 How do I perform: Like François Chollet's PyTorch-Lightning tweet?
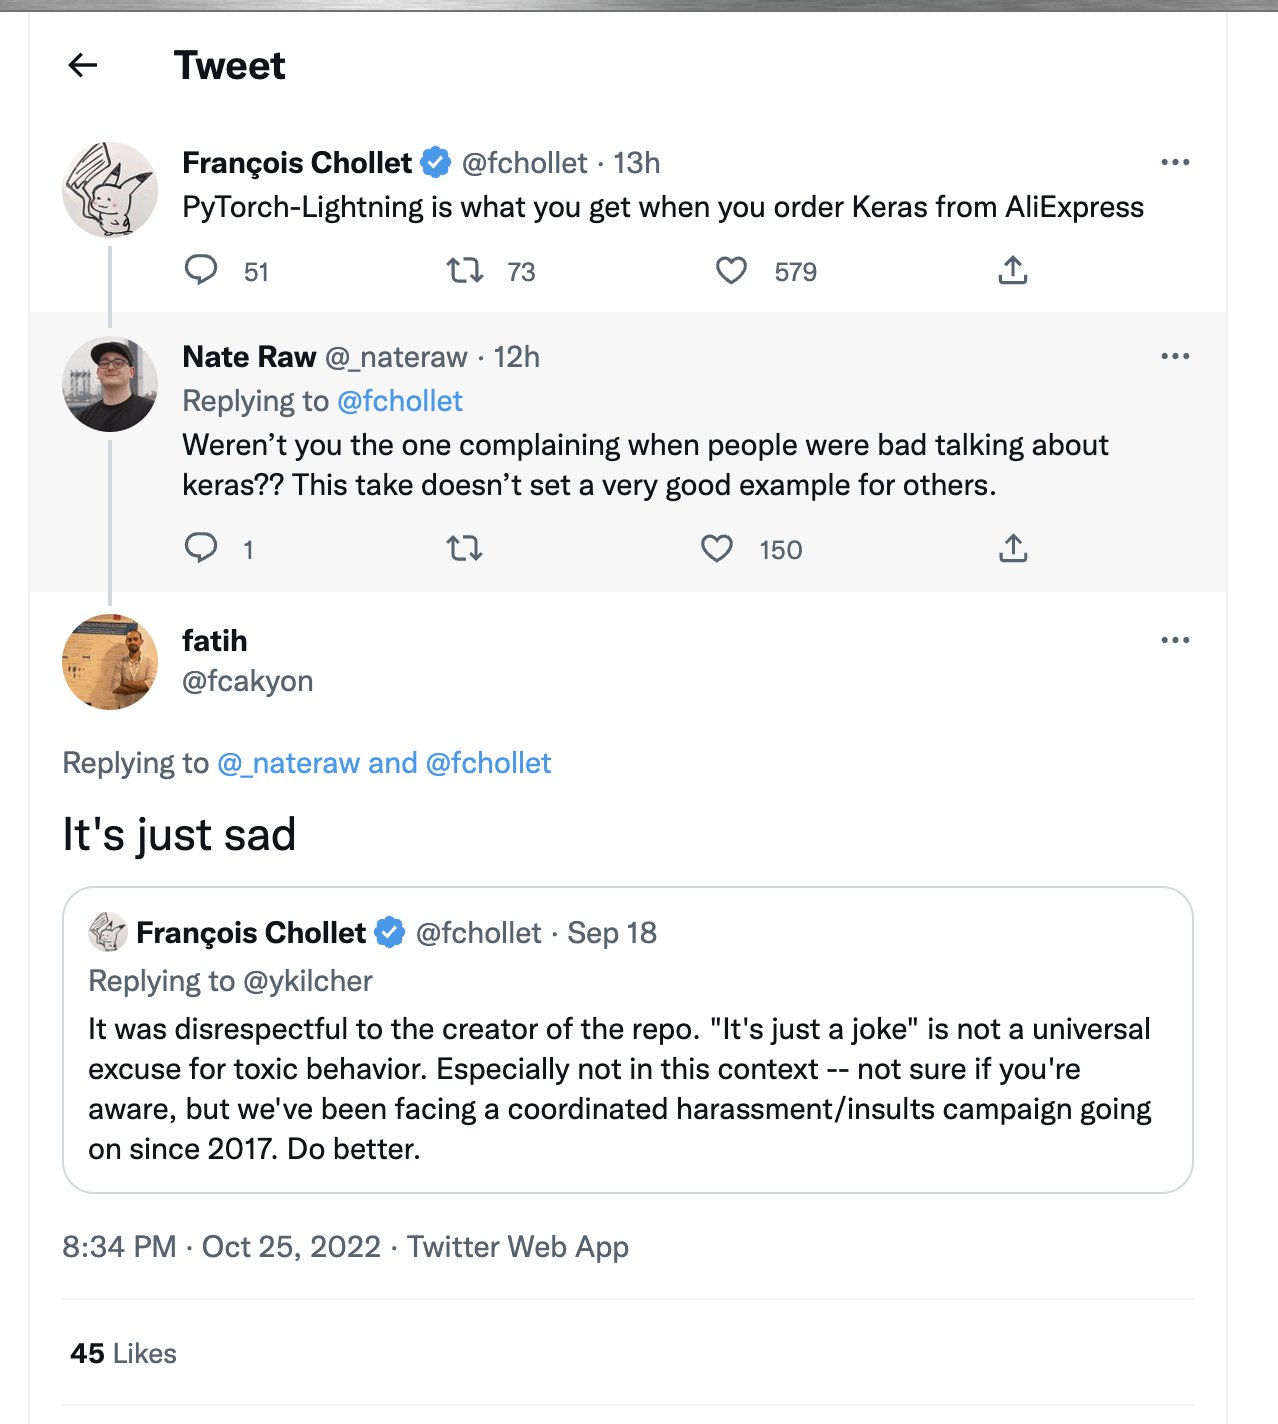click(731, 270)
